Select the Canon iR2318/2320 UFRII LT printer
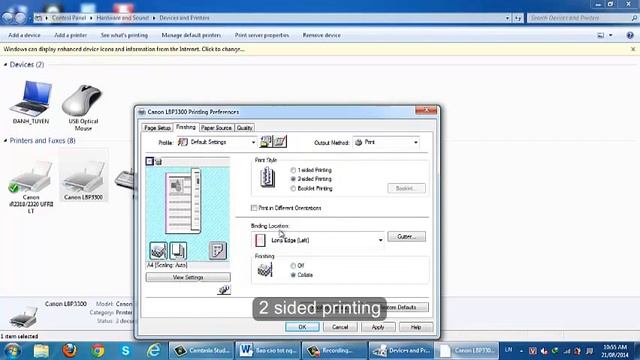 (31, 187)
